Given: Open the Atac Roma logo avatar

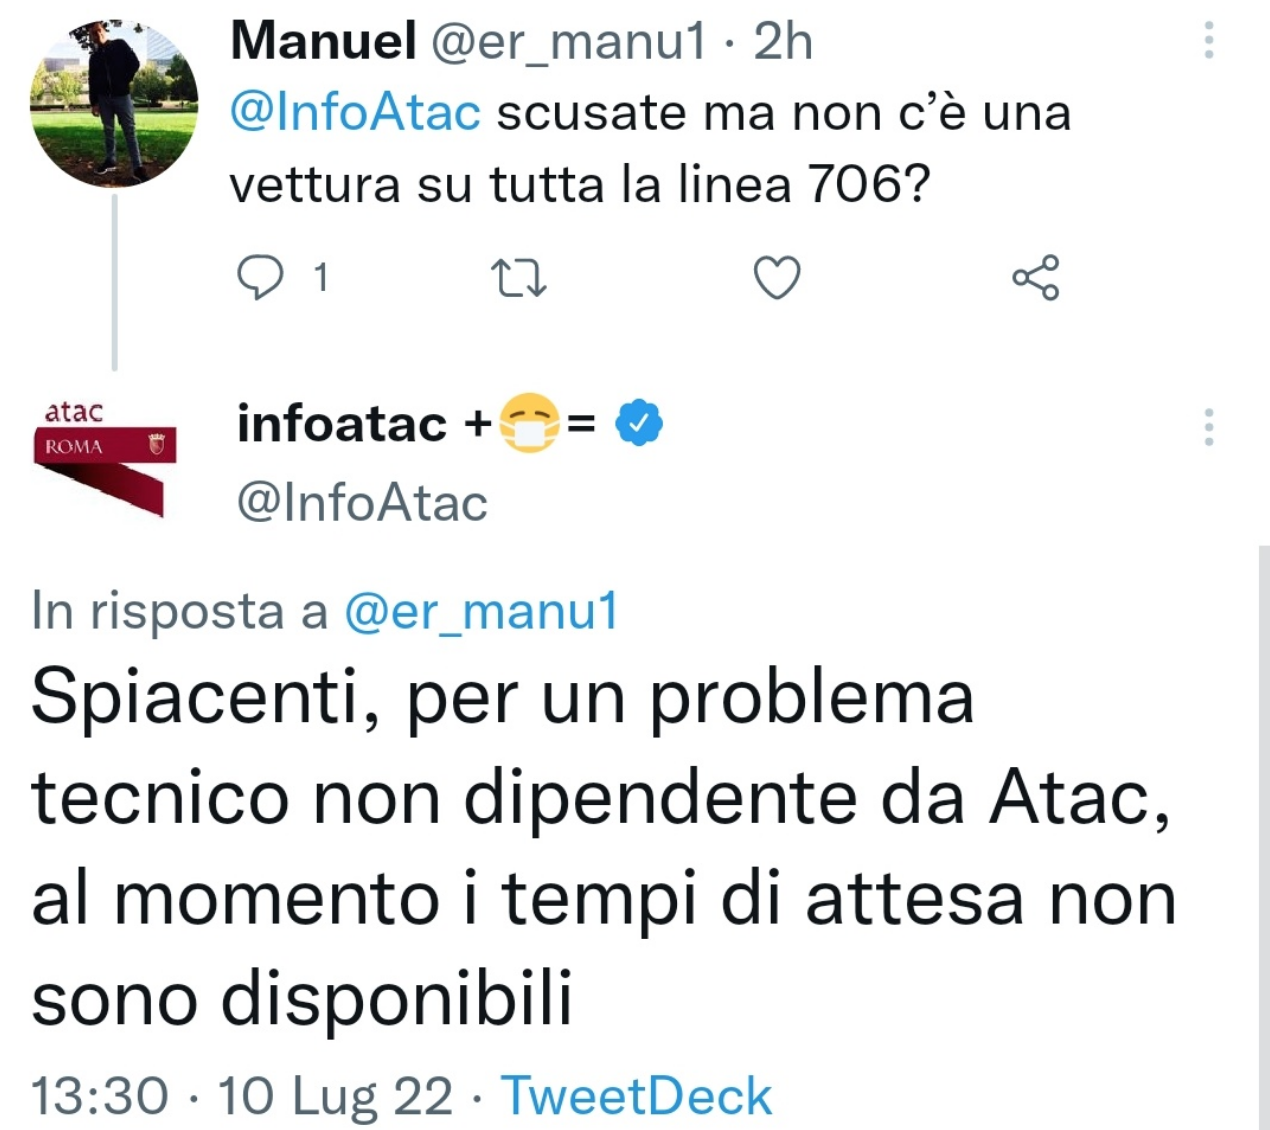Looking at the screenshot, I should [104, 458].
